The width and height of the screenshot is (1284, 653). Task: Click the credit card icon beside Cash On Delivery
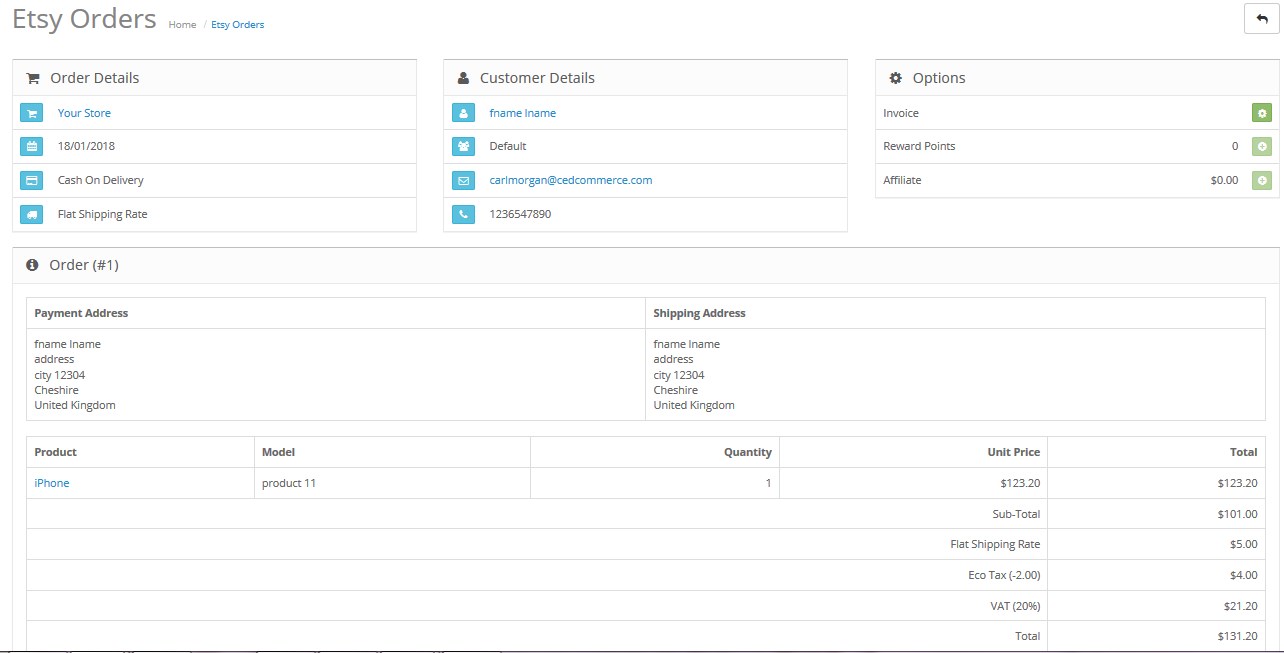pos(32,181)
